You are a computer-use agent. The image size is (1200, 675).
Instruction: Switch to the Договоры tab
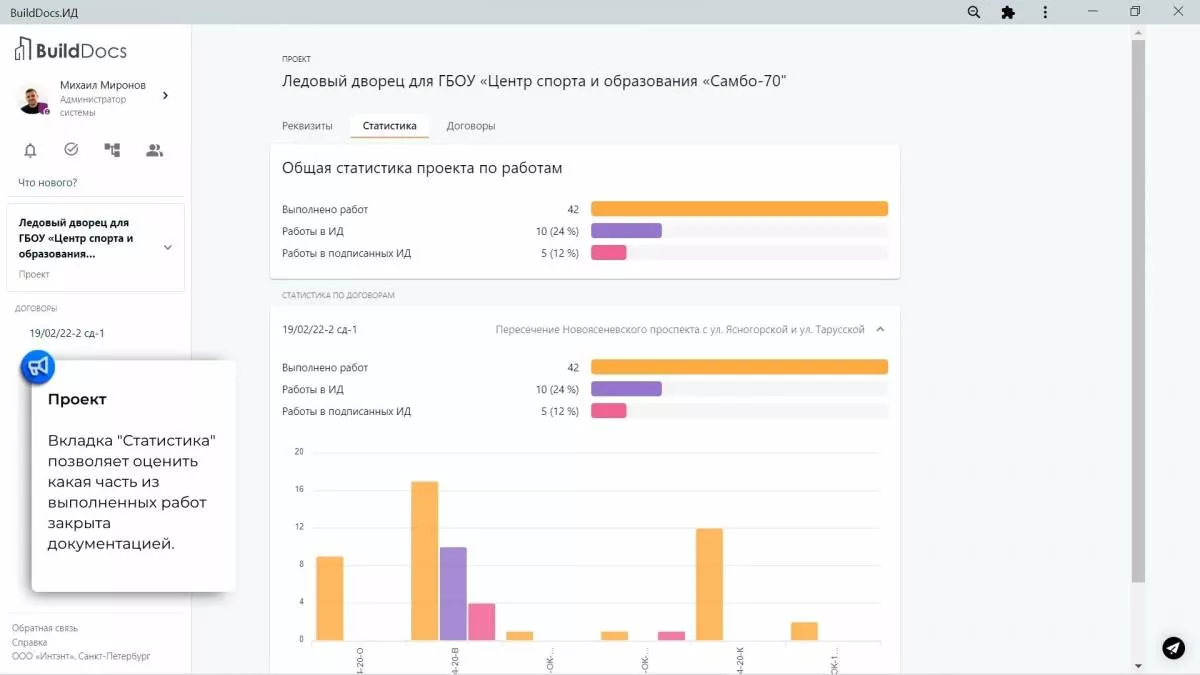pos(471,126)
